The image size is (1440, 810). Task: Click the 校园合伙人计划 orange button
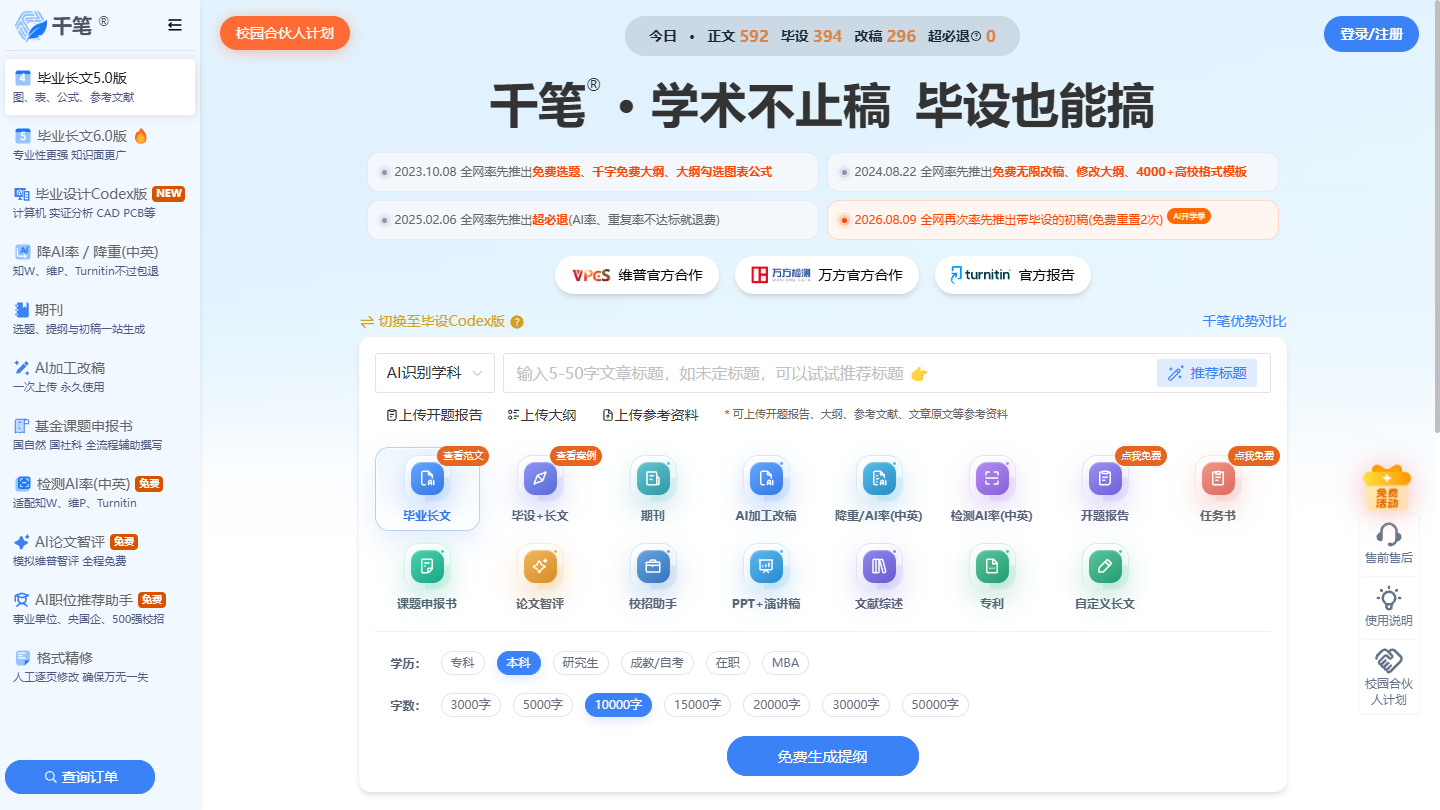click(285, 33)
